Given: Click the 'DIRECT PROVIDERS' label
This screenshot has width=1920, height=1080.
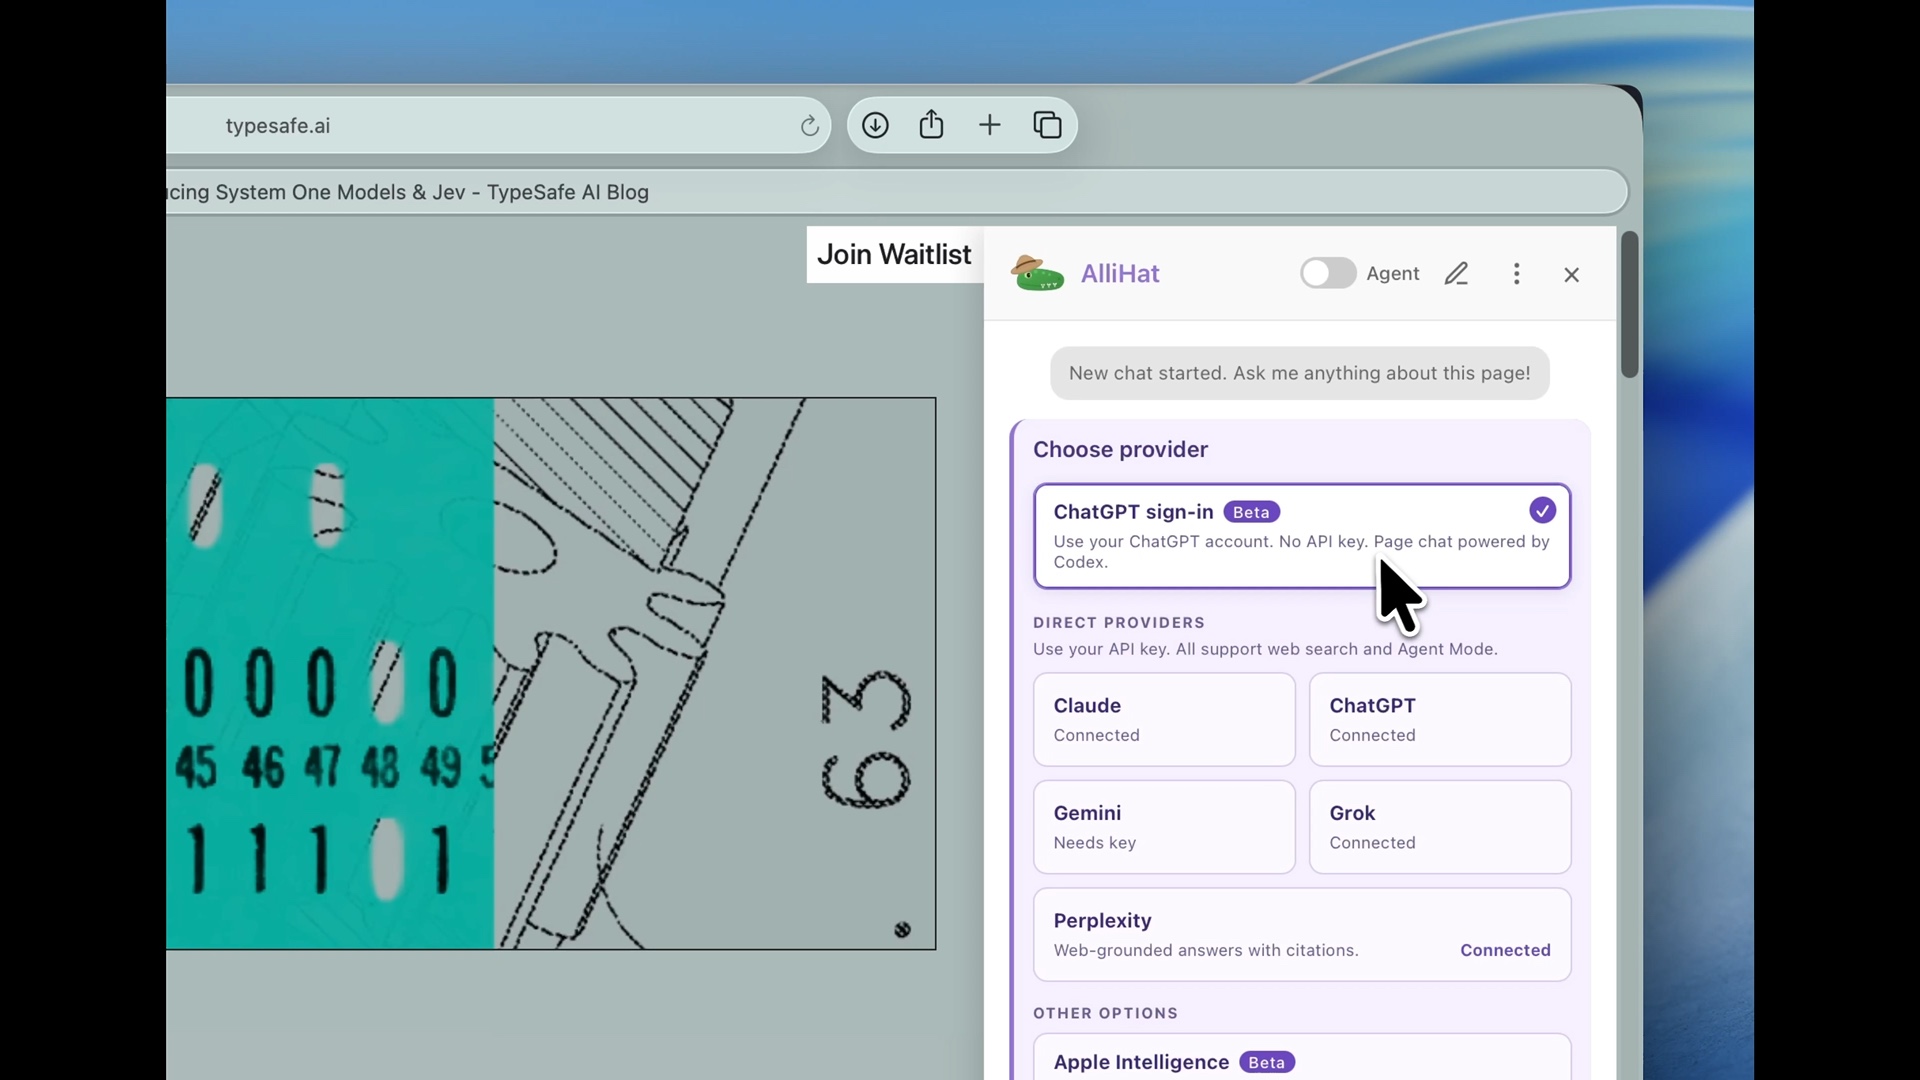Looking at the screenshot, I should 1119,622.
